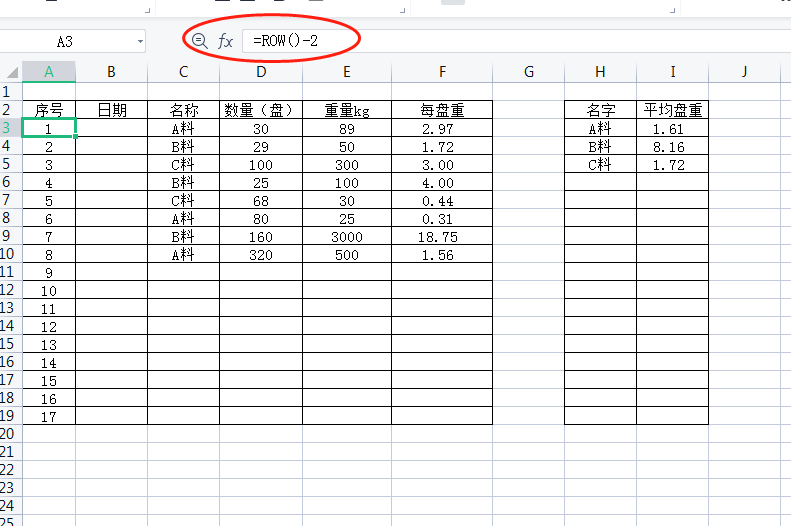Click the cell showing 0.44
Image resolution: width=791 pixels, height=526 pixels.
442,200
